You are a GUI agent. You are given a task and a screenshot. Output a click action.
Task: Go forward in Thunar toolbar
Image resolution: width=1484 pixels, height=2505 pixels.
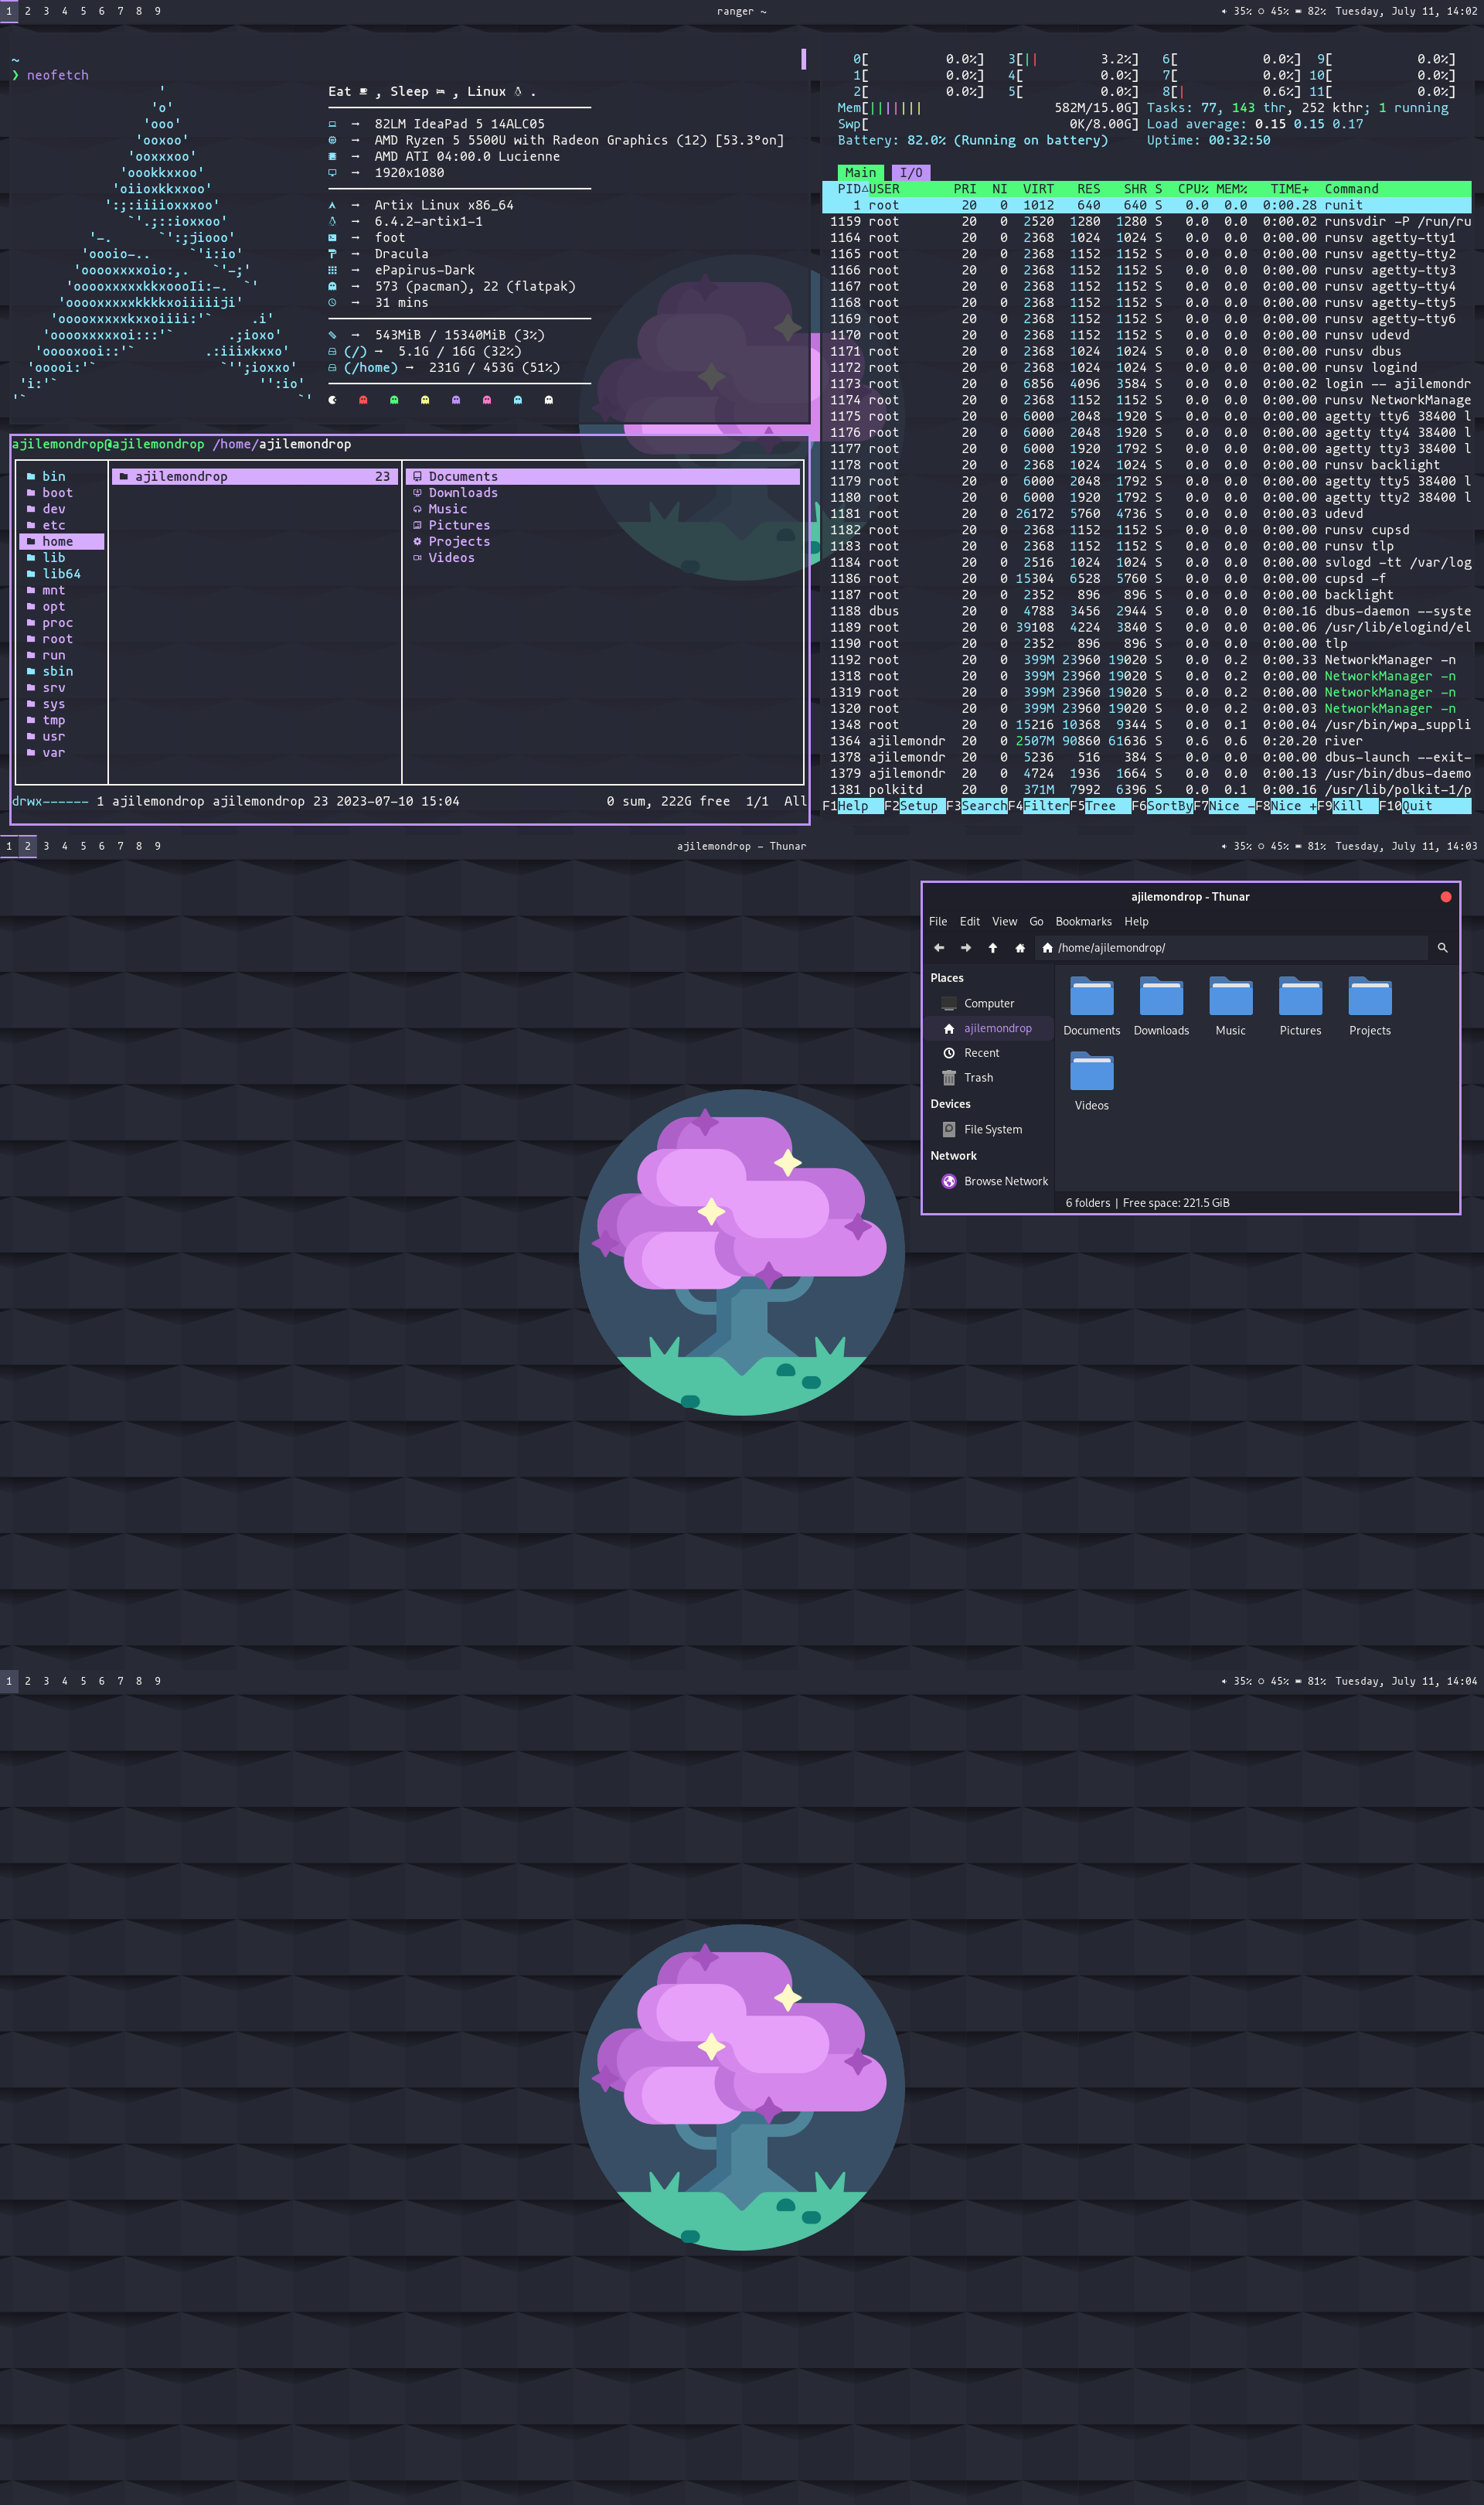pyautogui.click(x=966, y=947)
